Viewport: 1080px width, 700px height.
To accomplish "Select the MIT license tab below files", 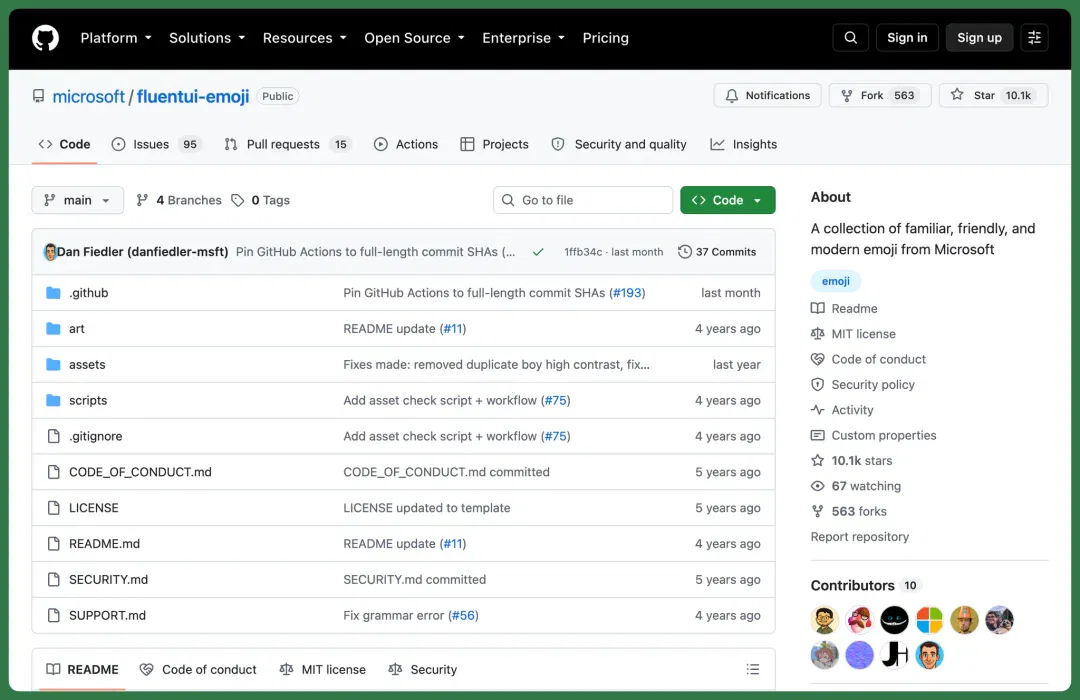I will [x=322, y=669].
